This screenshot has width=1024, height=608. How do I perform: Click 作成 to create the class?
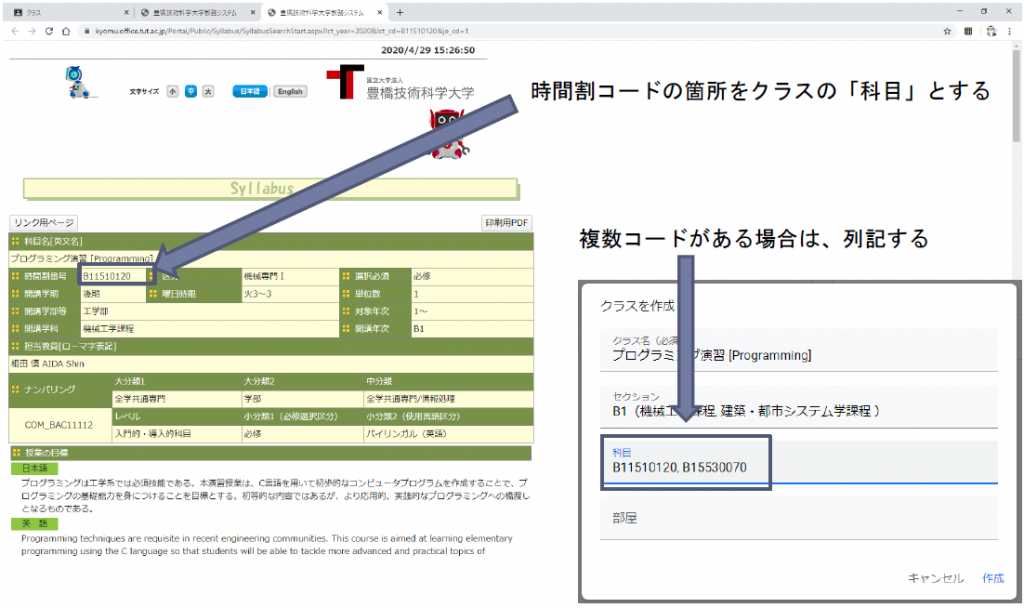tap(995, 578)
